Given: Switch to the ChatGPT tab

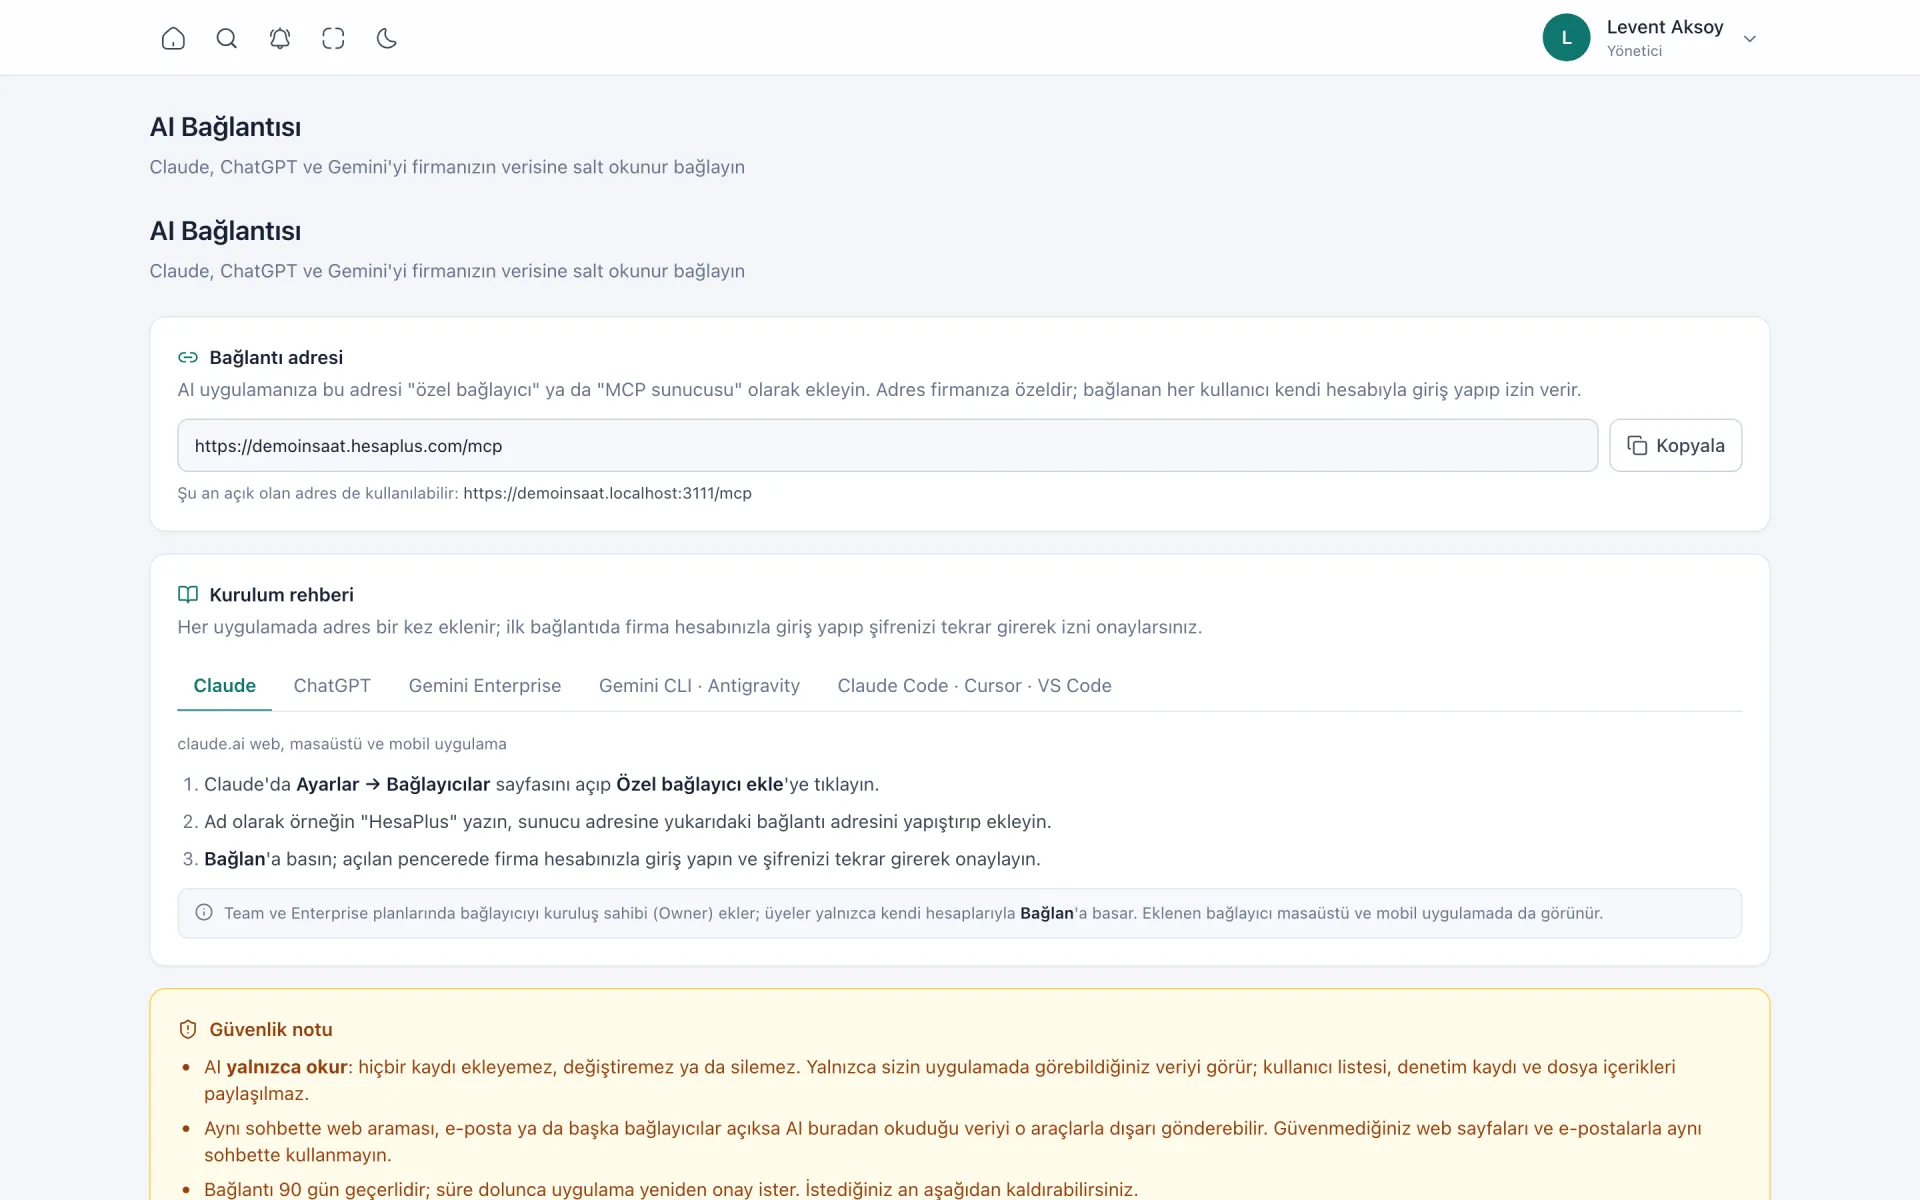Looking at the screenshot, I should coord(332,686).
